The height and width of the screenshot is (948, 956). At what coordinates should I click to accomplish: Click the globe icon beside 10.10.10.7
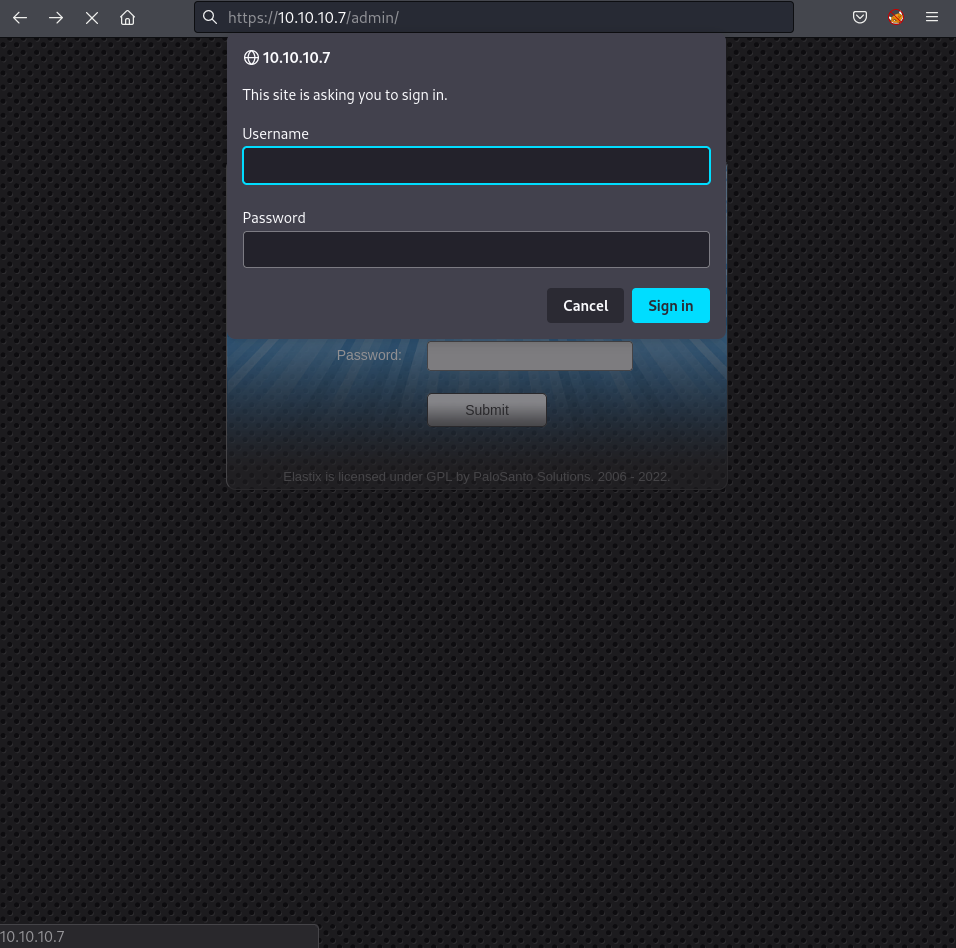point(251,58)
